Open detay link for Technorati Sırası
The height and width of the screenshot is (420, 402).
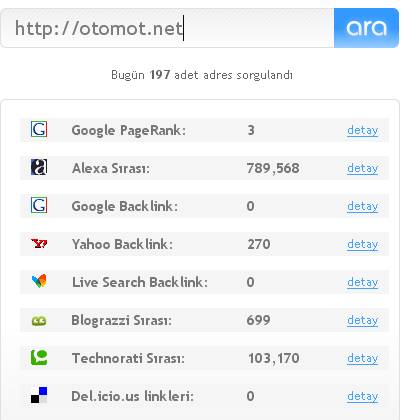click(x=362, y=358)
